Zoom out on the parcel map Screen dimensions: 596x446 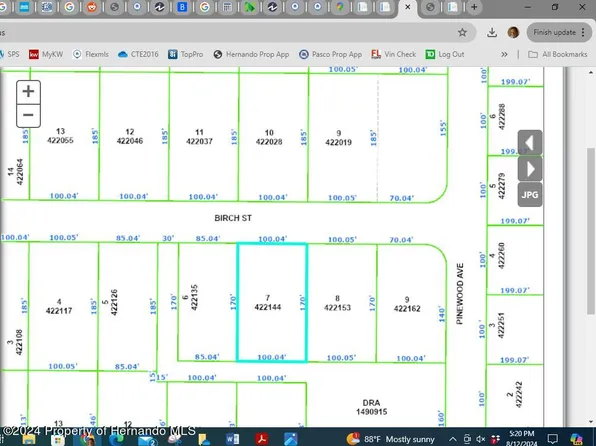(29, 115)
